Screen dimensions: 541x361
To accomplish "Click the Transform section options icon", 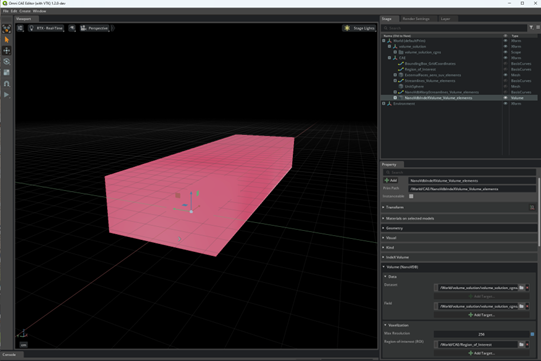I will [x=532, y=207].
